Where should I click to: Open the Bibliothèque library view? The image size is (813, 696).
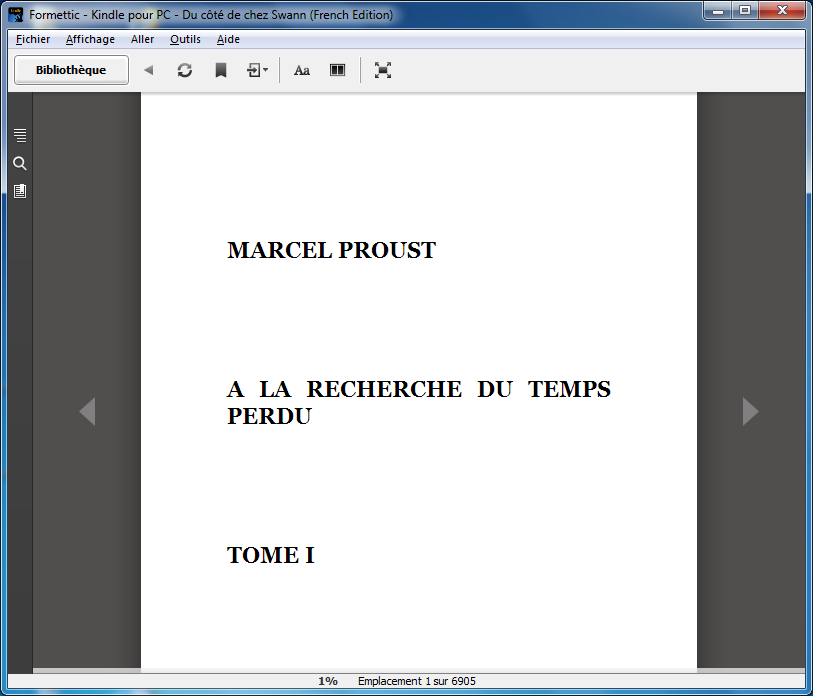pos(71,70)
